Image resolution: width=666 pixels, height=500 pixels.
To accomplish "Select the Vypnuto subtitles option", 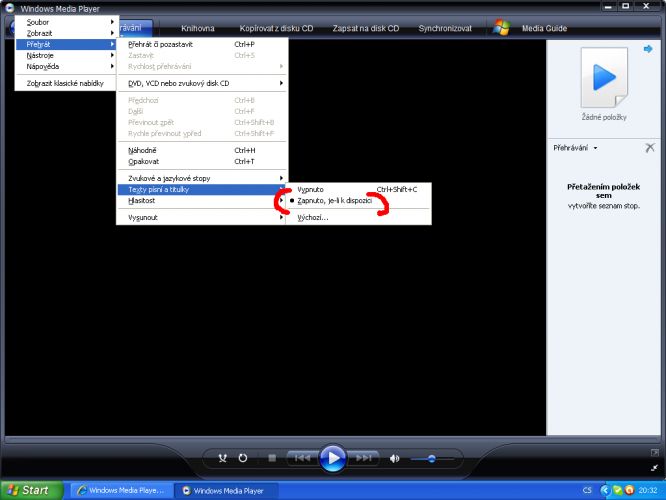I will pyautogui.click(x=359, y=189).
